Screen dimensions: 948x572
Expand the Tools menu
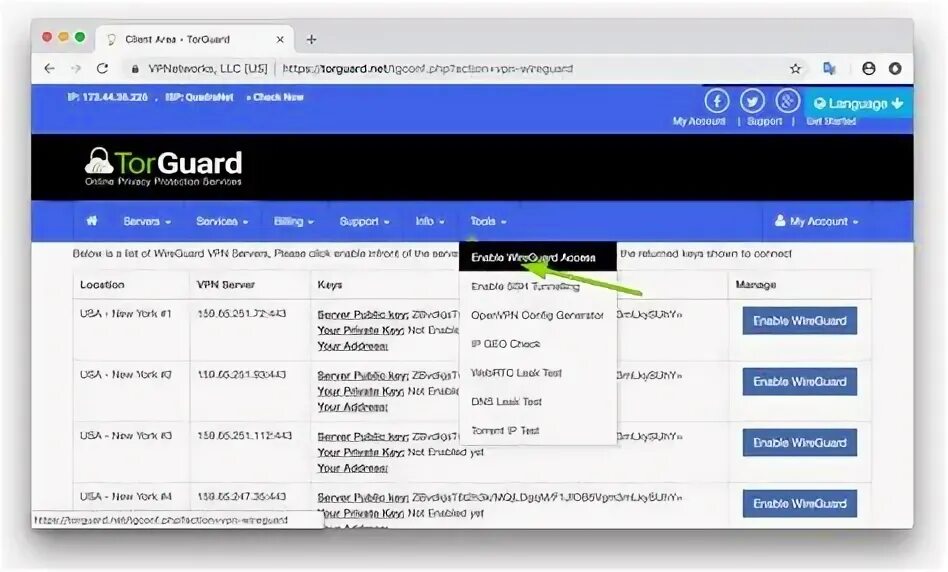tap(489, 221)
